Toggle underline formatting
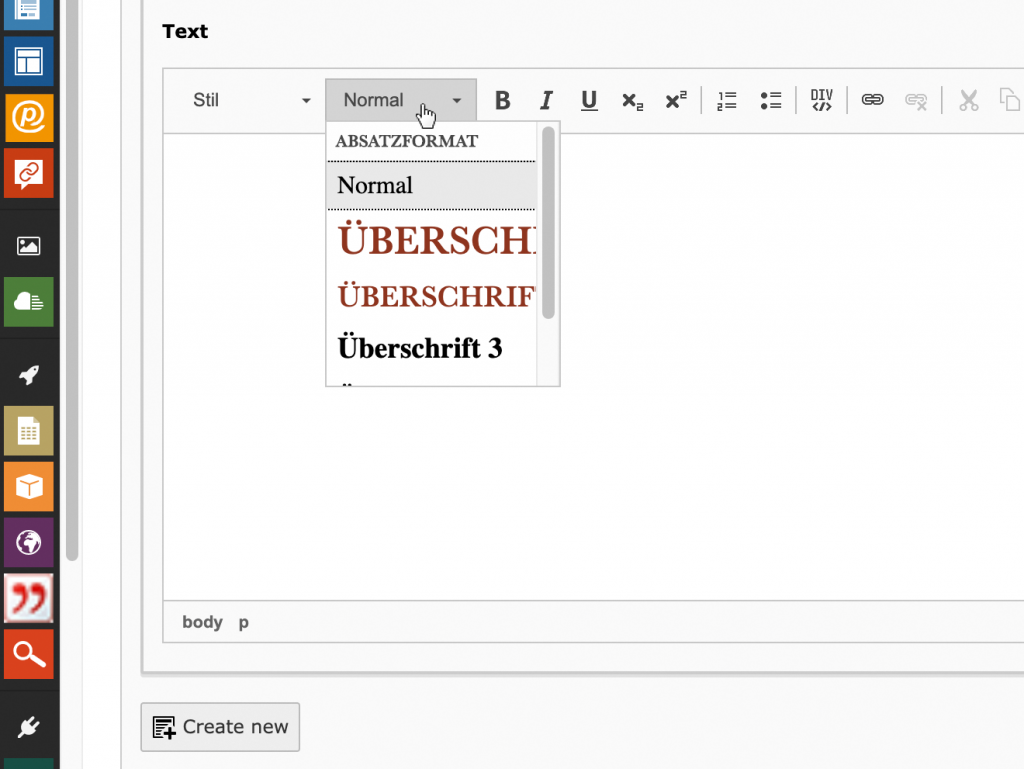 589,101
